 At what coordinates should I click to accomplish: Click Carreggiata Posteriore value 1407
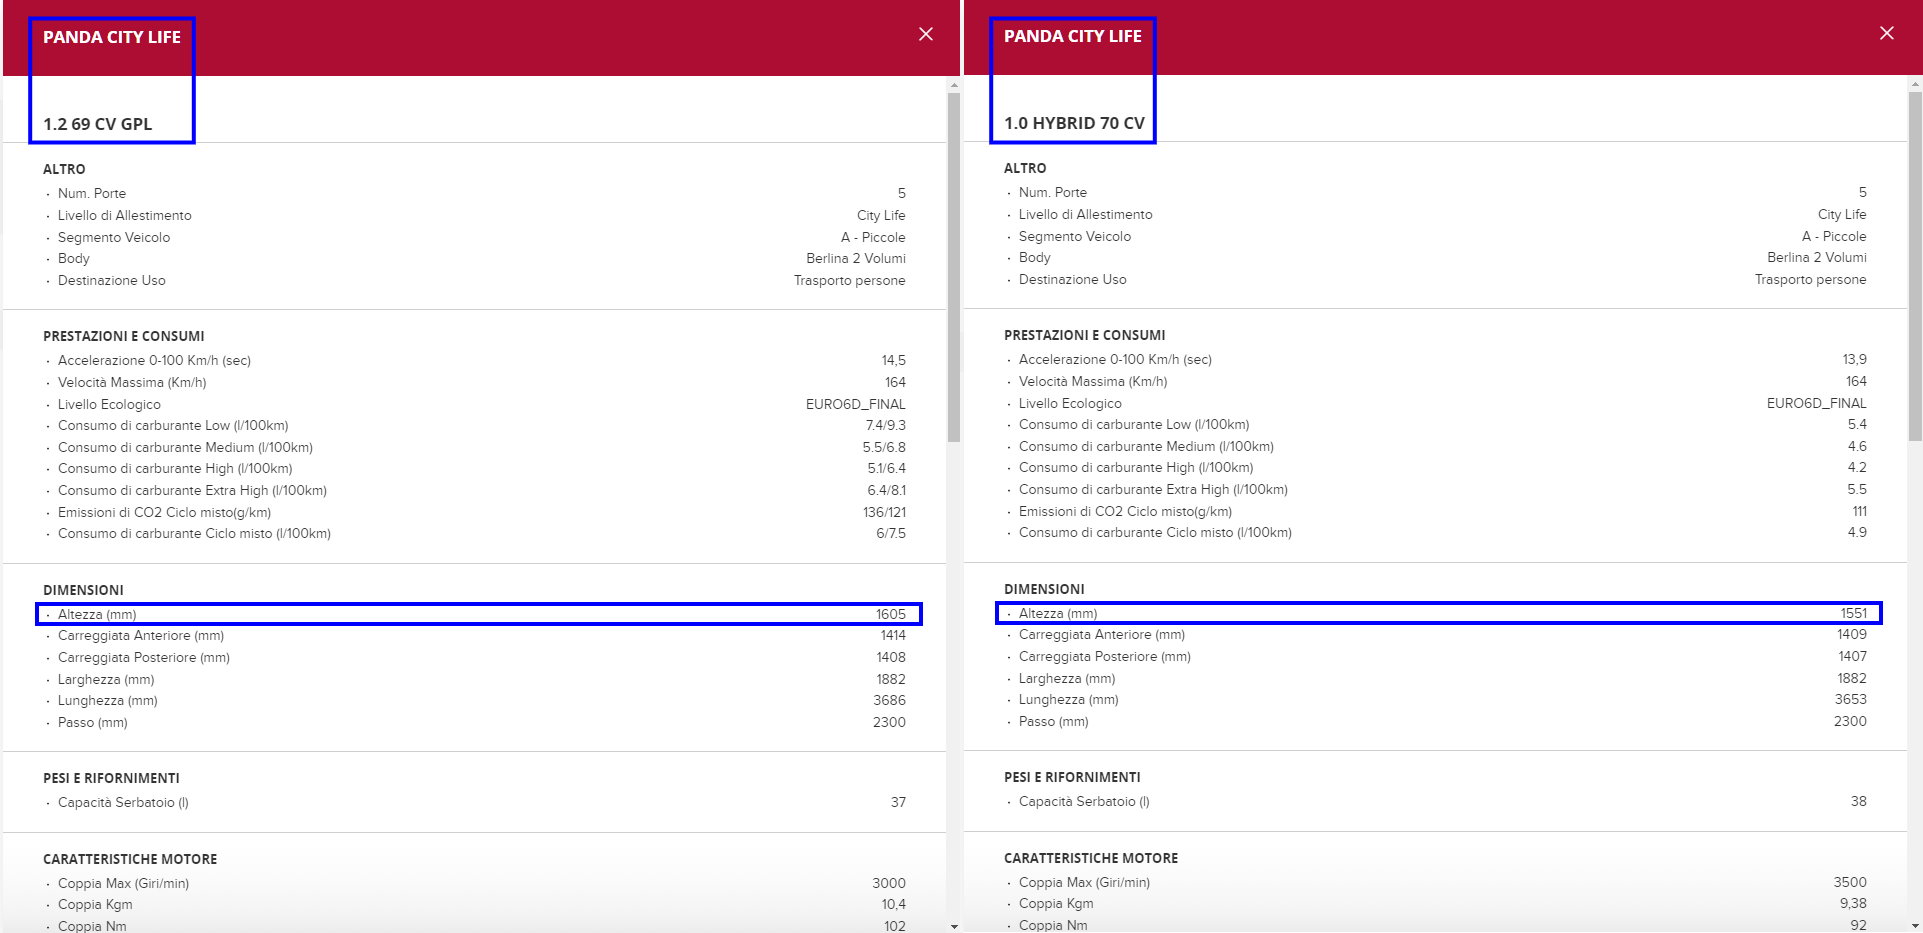(x=1852, y=656)
